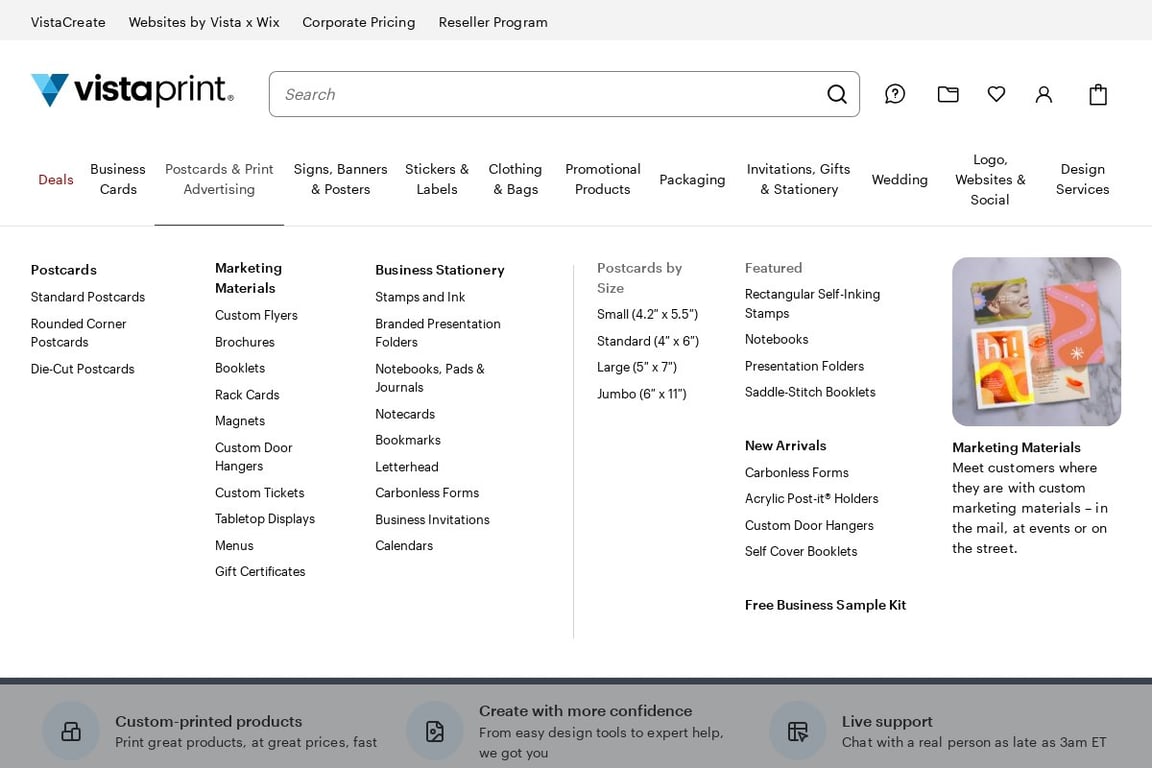Viewport: 1152px width, 768px height.
Task: Open favorites heart icon
Action: [x=996, y=94]
